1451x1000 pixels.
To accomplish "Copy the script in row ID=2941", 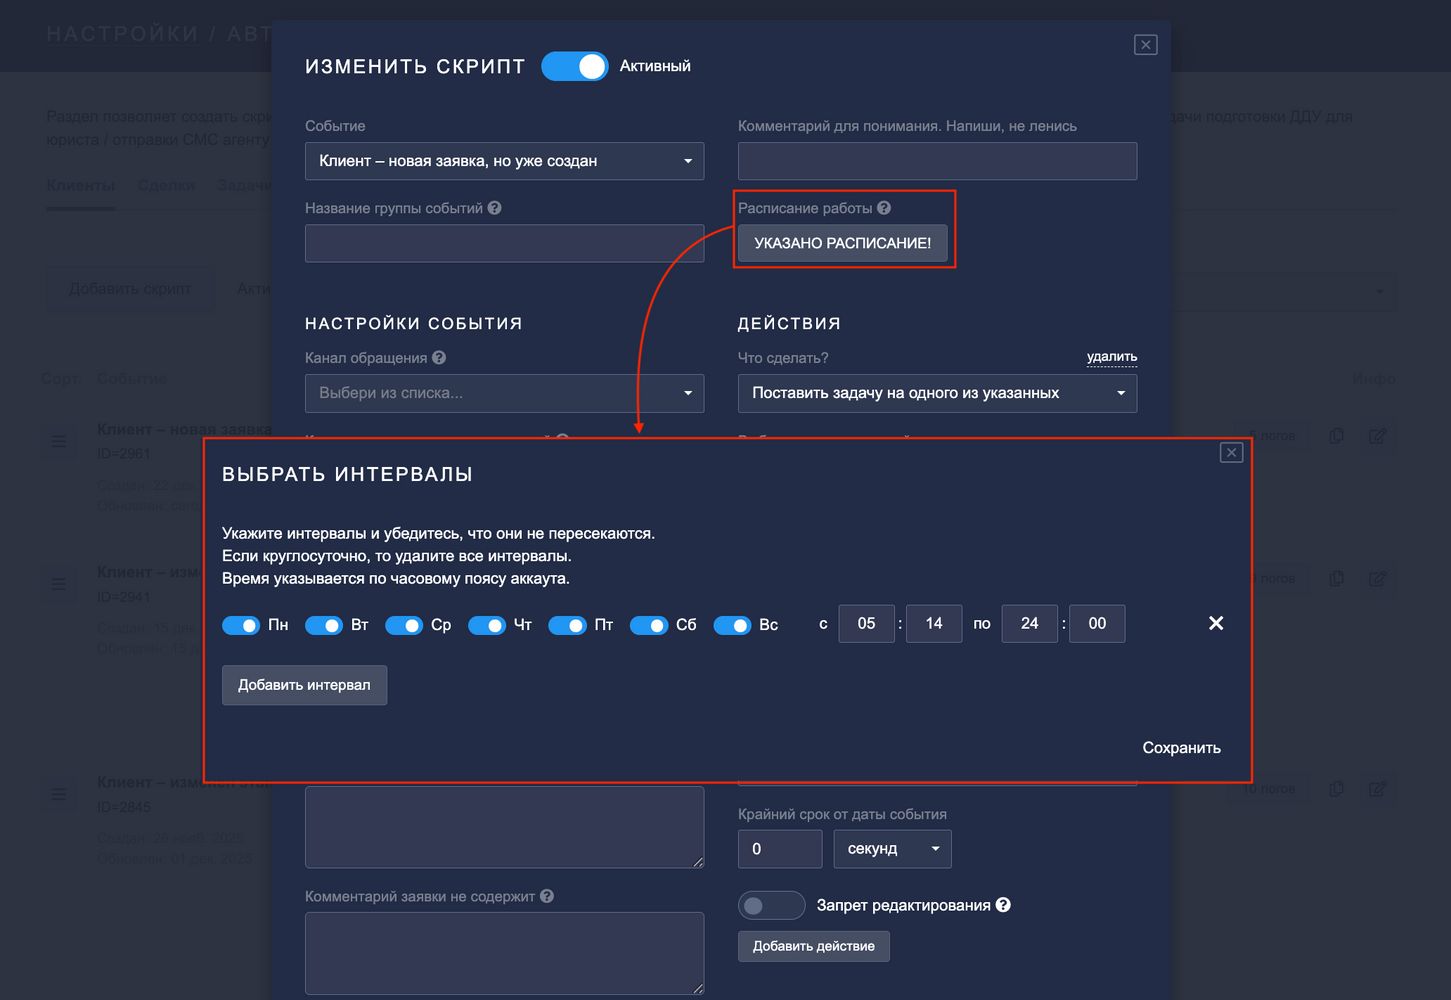I will 1336,579.
